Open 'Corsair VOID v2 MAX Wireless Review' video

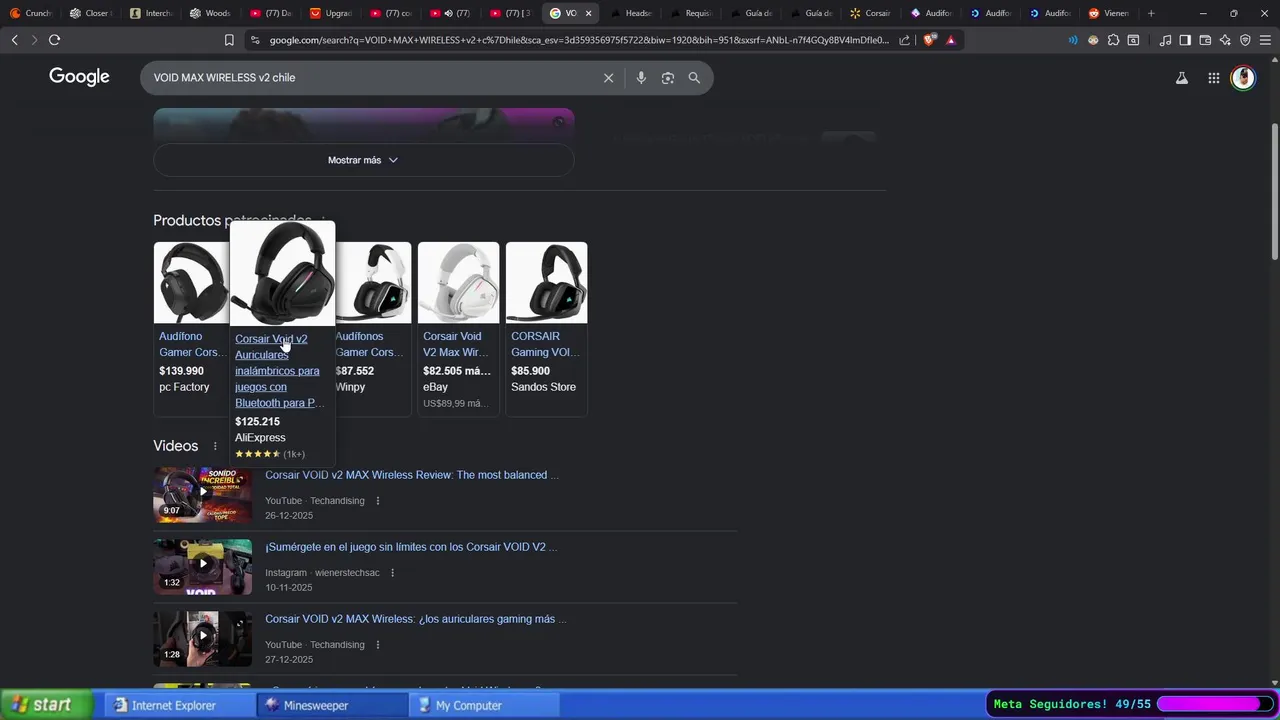(411, 475)
